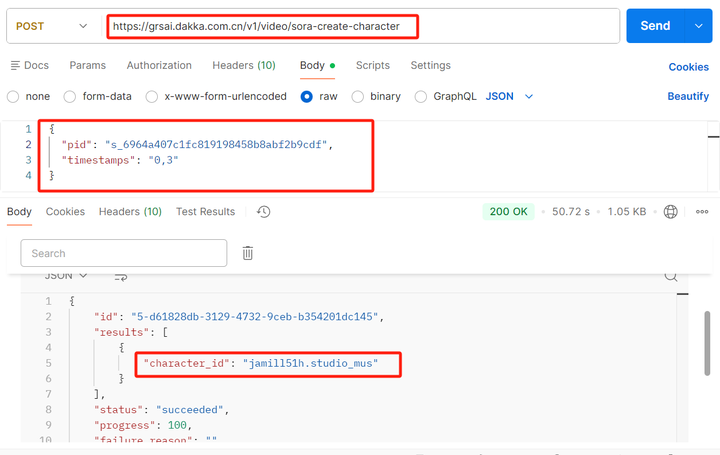
Task: Toggle line wrap icon in response viewer
Action: coord(121,276)
